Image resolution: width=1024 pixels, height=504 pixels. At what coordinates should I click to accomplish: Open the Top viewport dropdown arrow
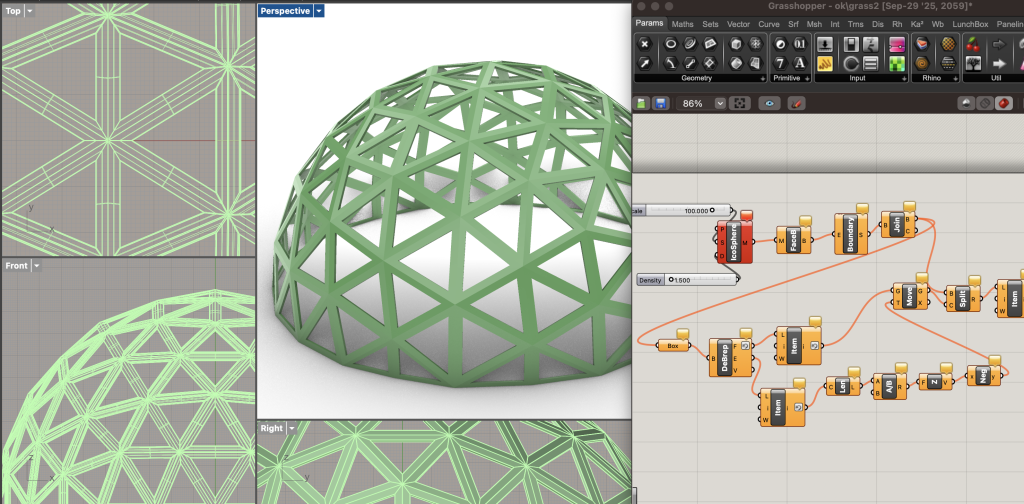point(29,10)
